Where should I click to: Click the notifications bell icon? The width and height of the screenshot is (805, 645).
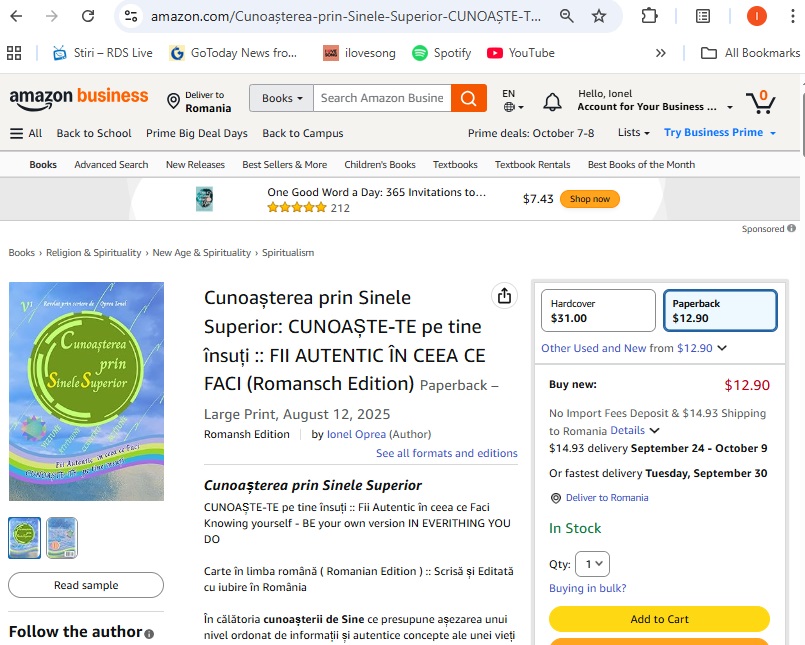[x=552, y=101]
